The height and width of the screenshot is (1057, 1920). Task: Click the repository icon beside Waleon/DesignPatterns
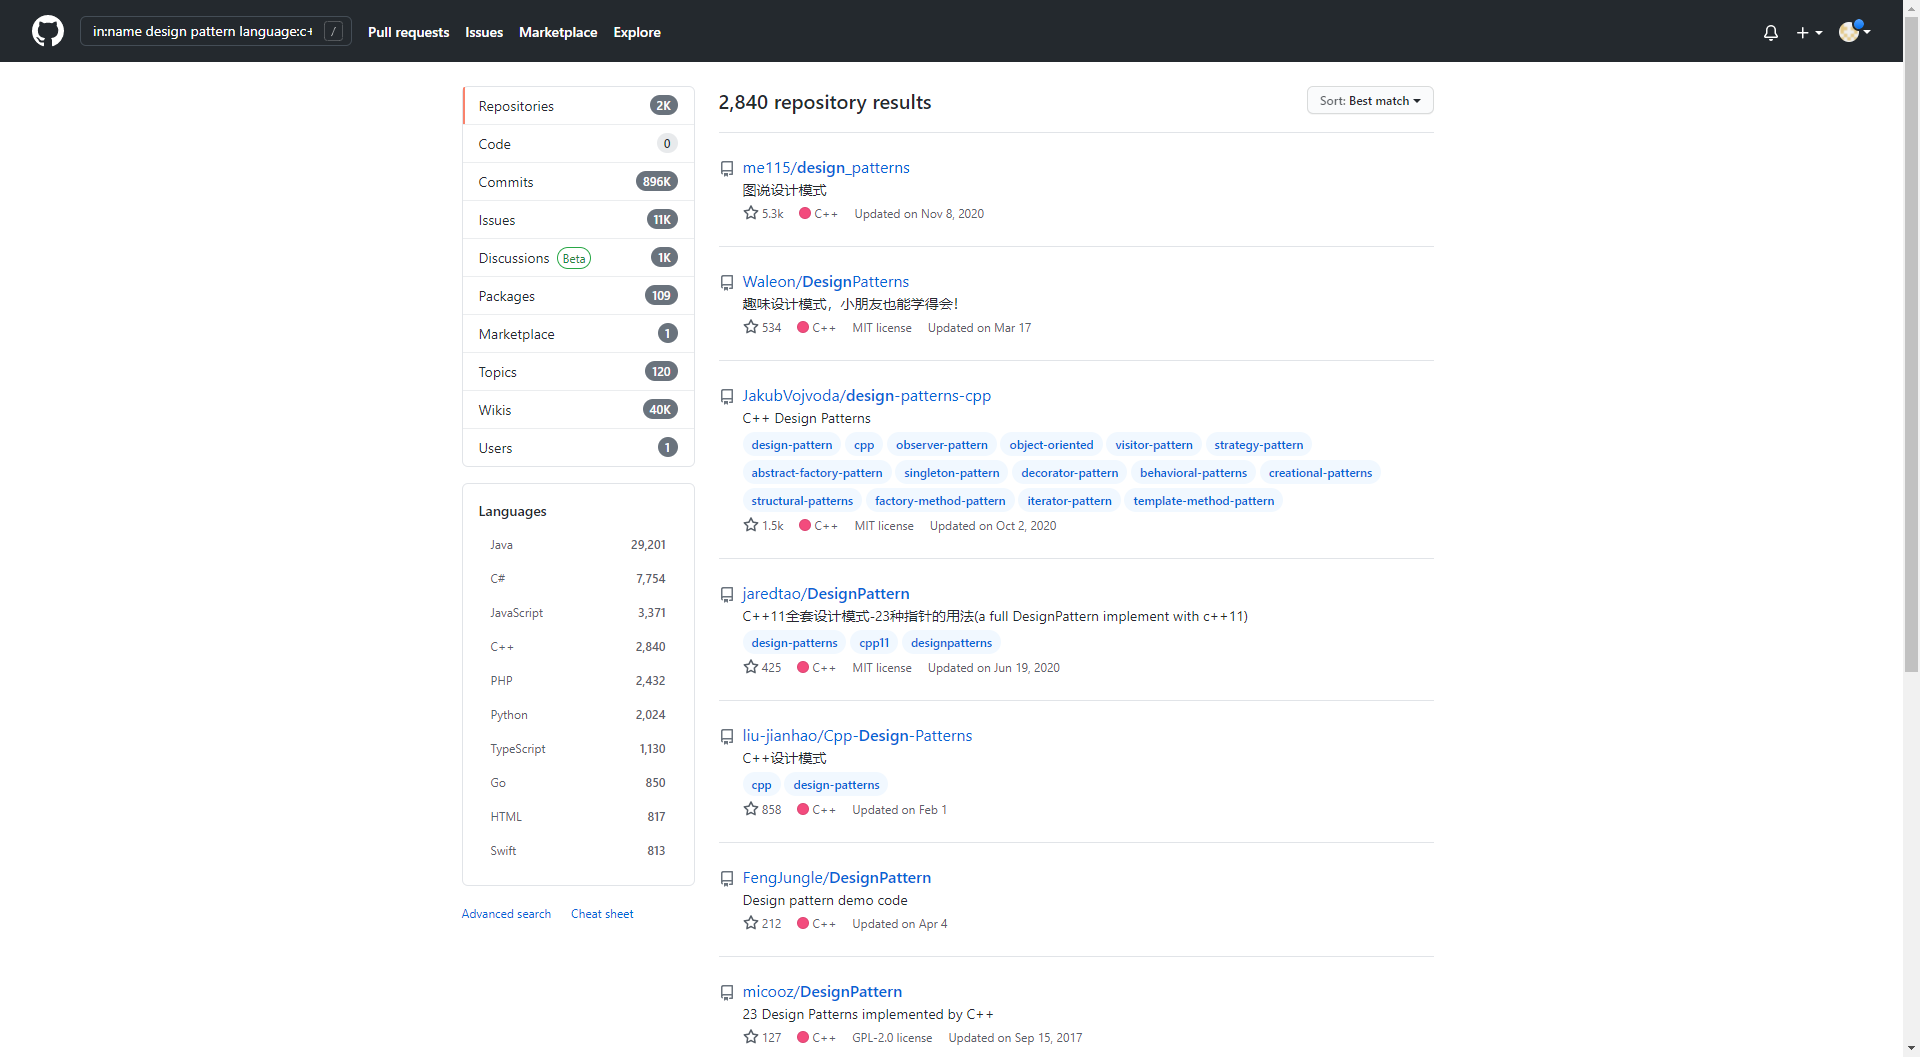(x=727, y=283)
